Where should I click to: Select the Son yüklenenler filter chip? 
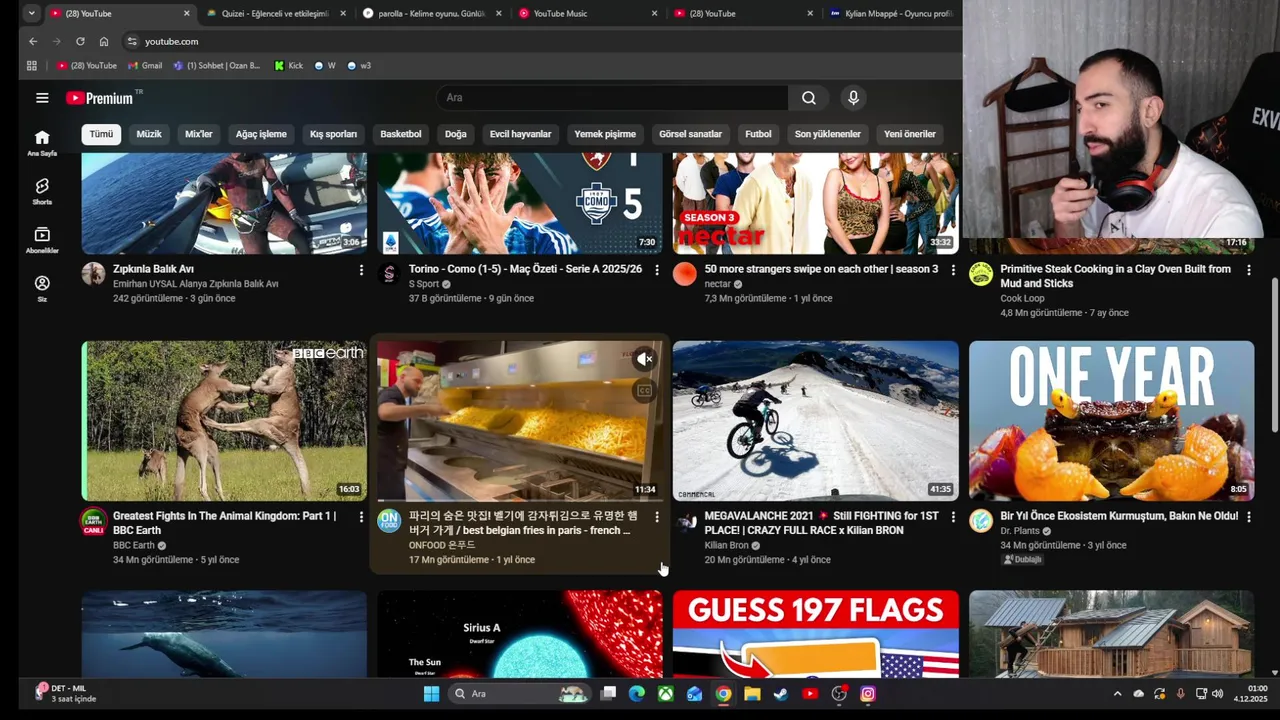(827, 134)
